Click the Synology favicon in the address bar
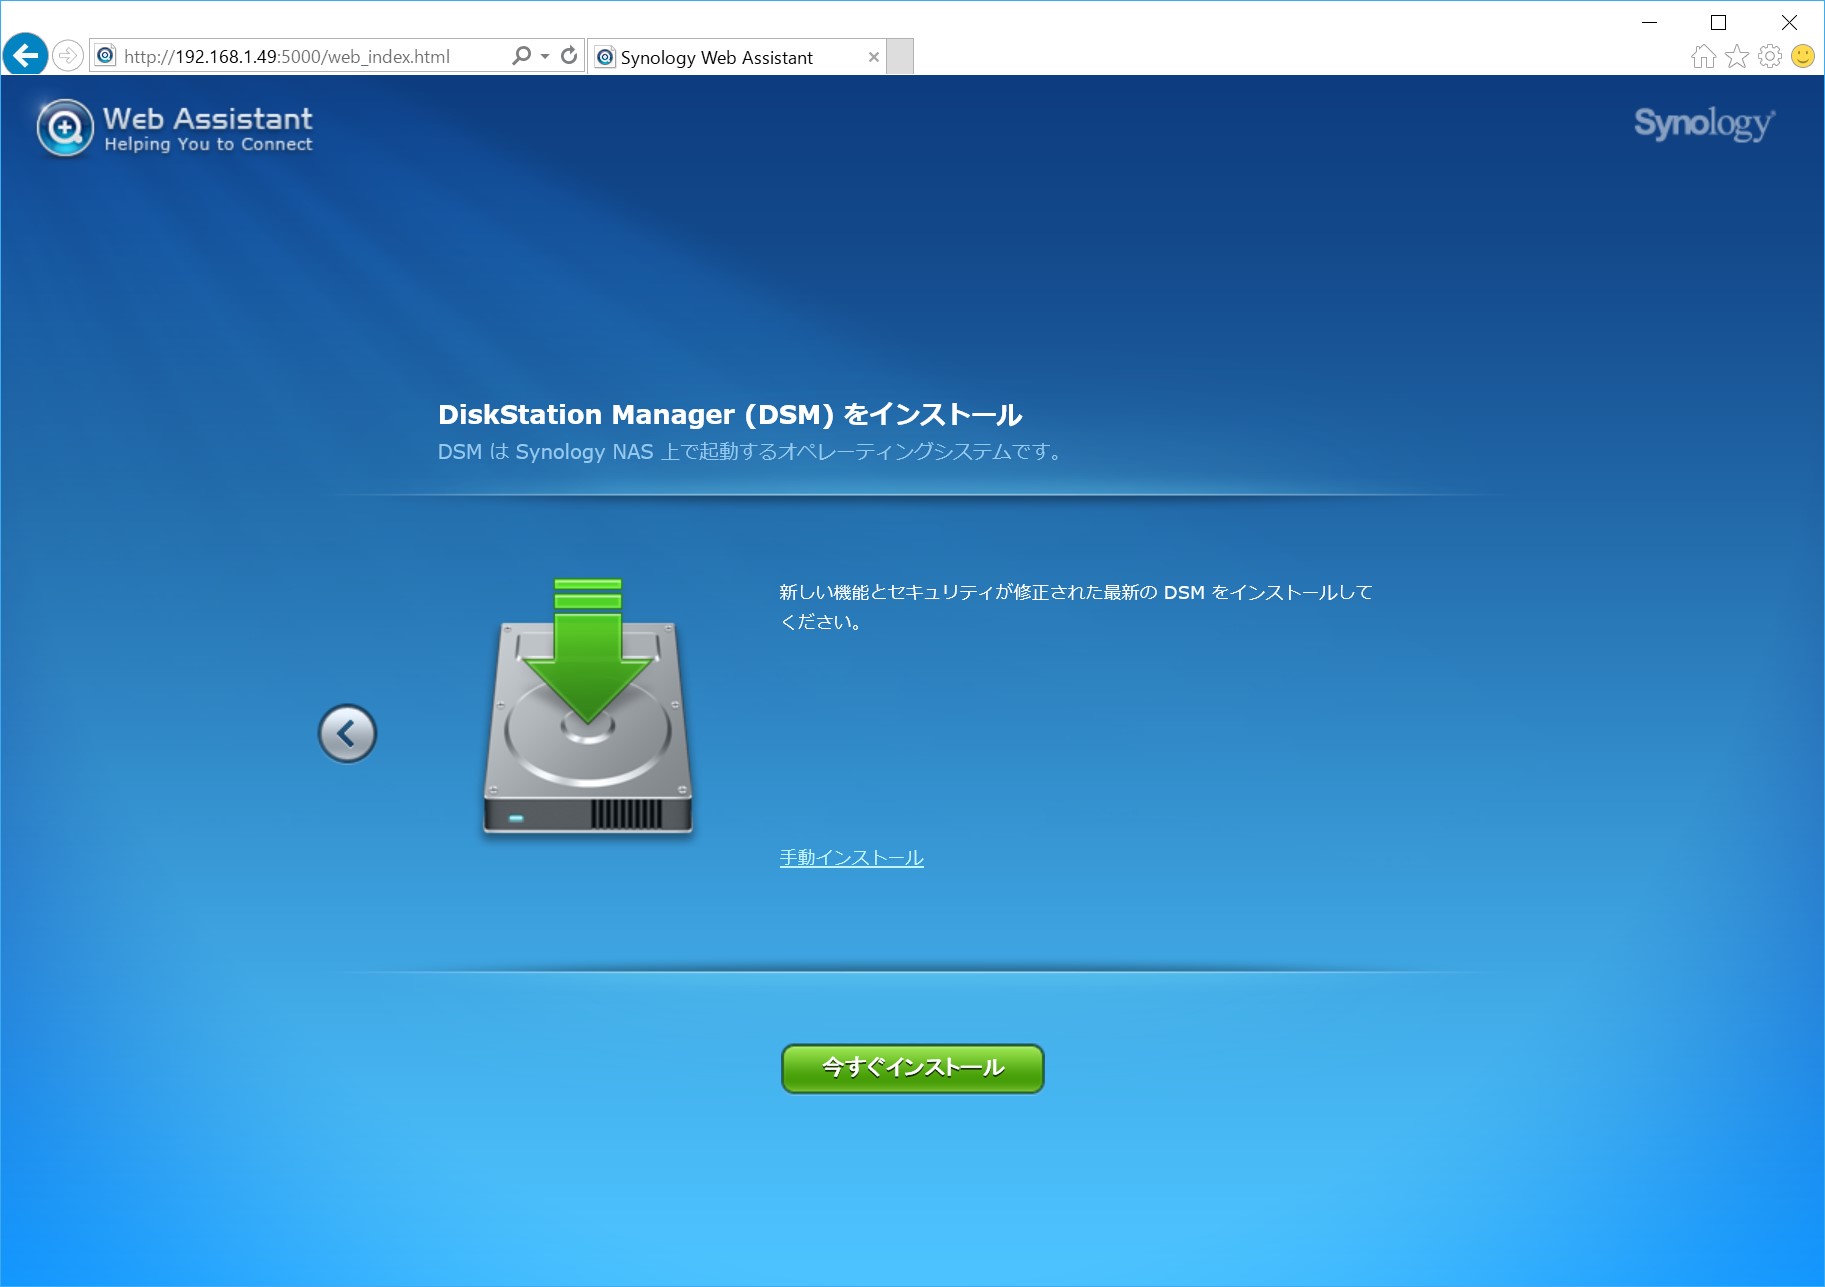Screen dimensions: 1825x1287 point(106,56)
